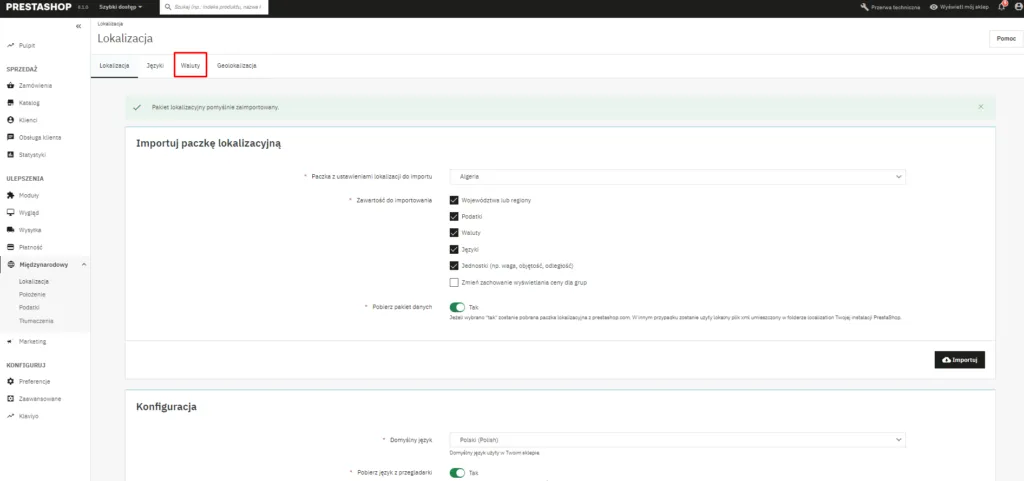Dismiss the green success alert
This screenshot has width=1024, height=481.
[x=981, y=106]
